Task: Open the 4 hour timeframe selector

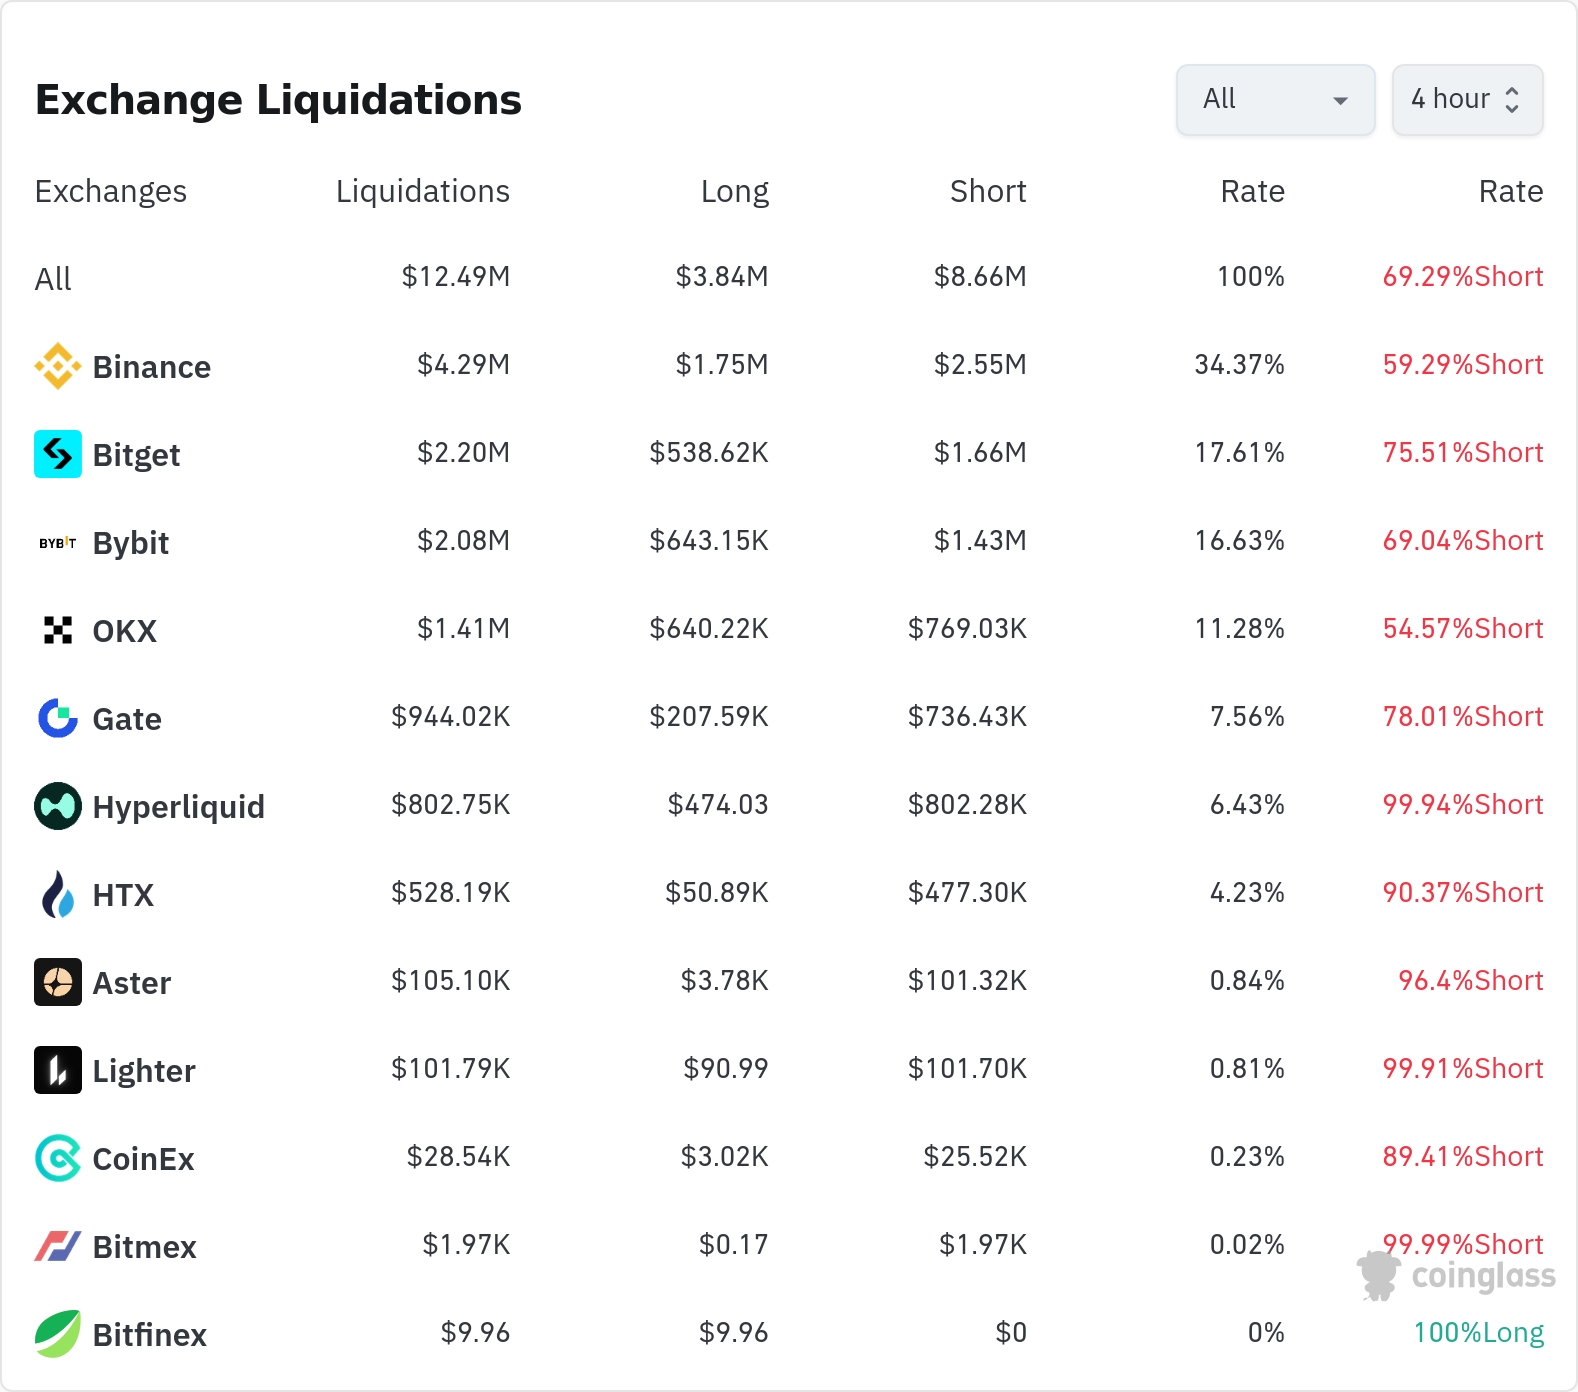Action: click(1467, 100)
